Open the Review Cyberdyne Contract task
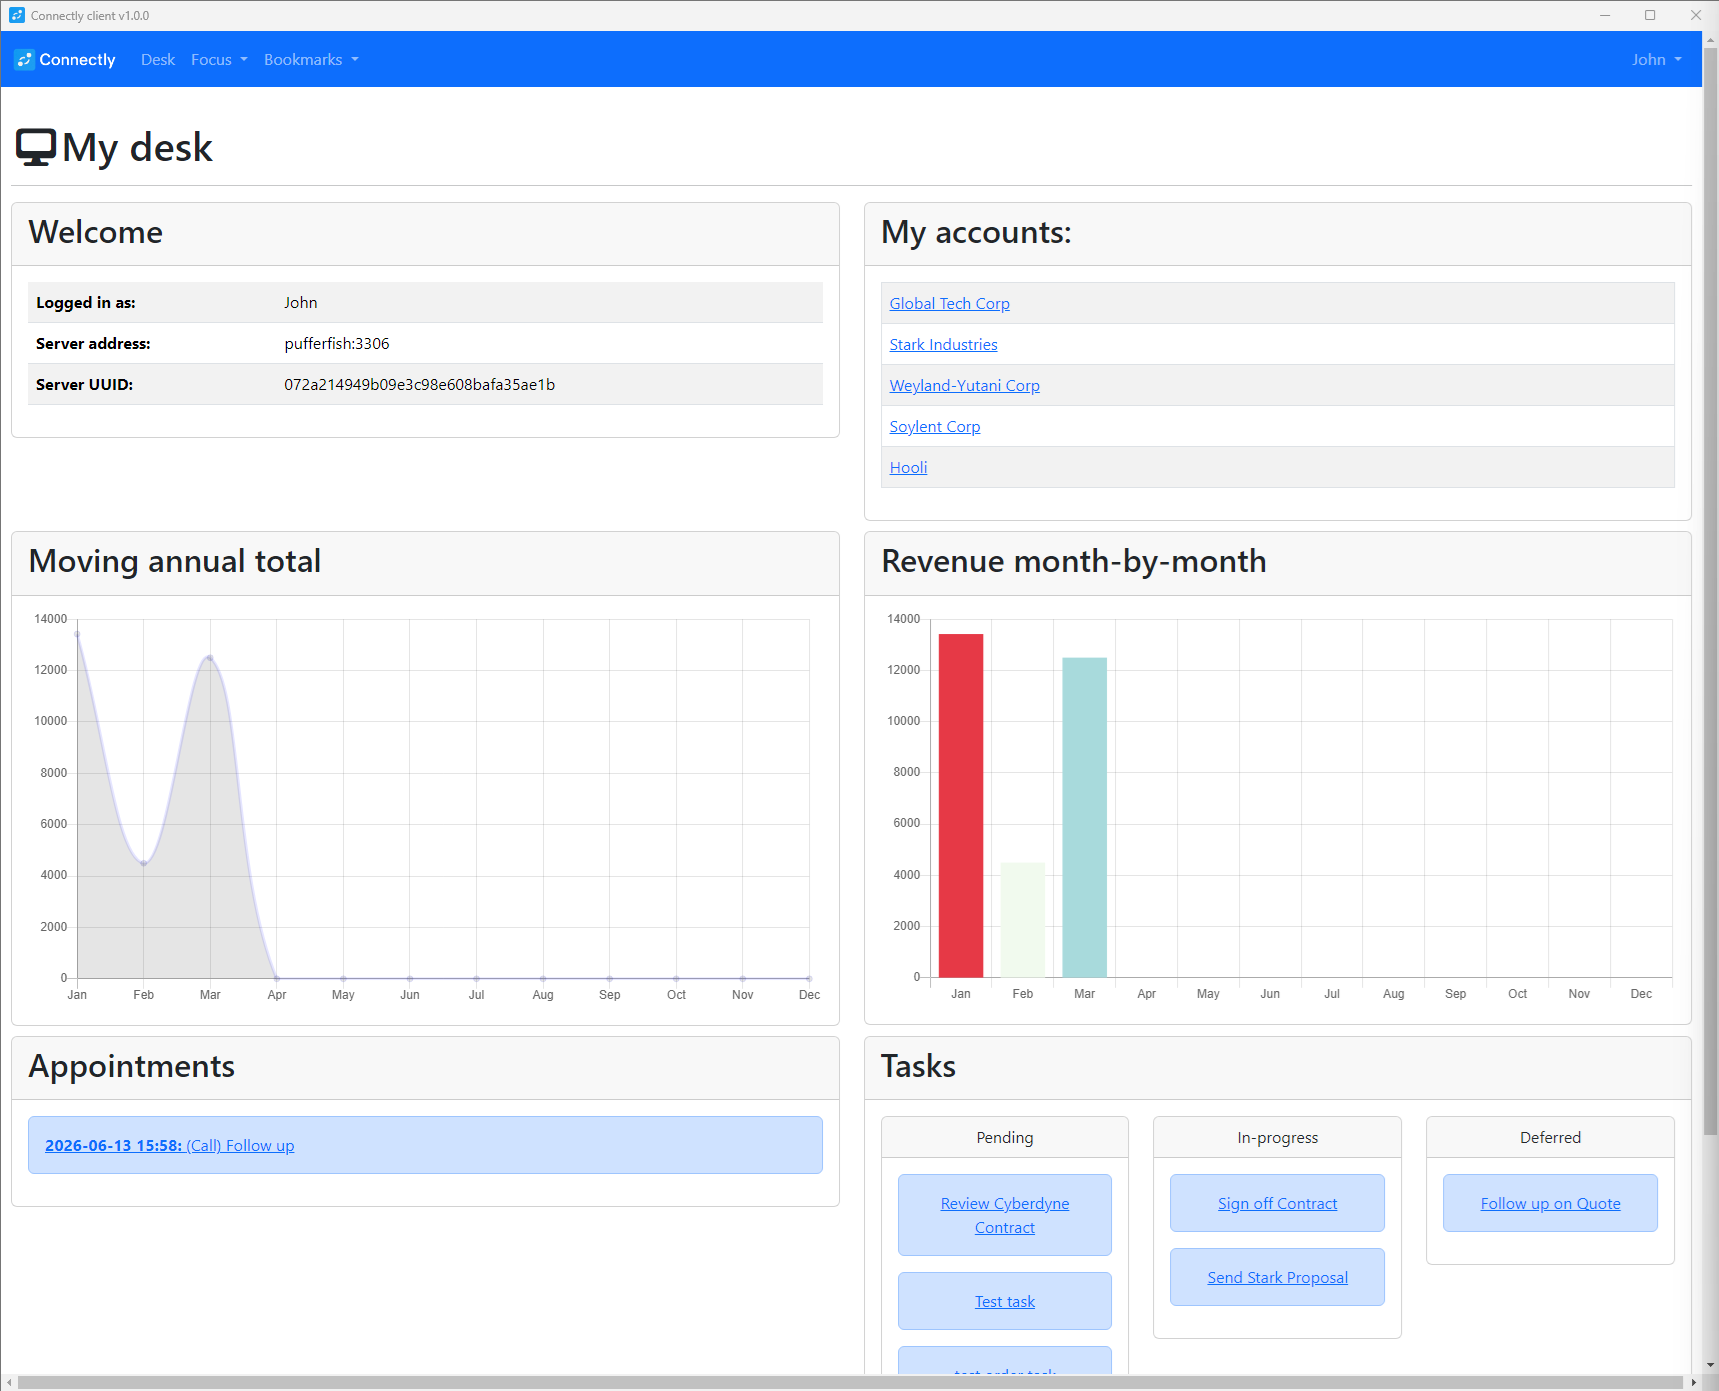This screenshot has width=1719, height=1391. pos(1004,1215)
